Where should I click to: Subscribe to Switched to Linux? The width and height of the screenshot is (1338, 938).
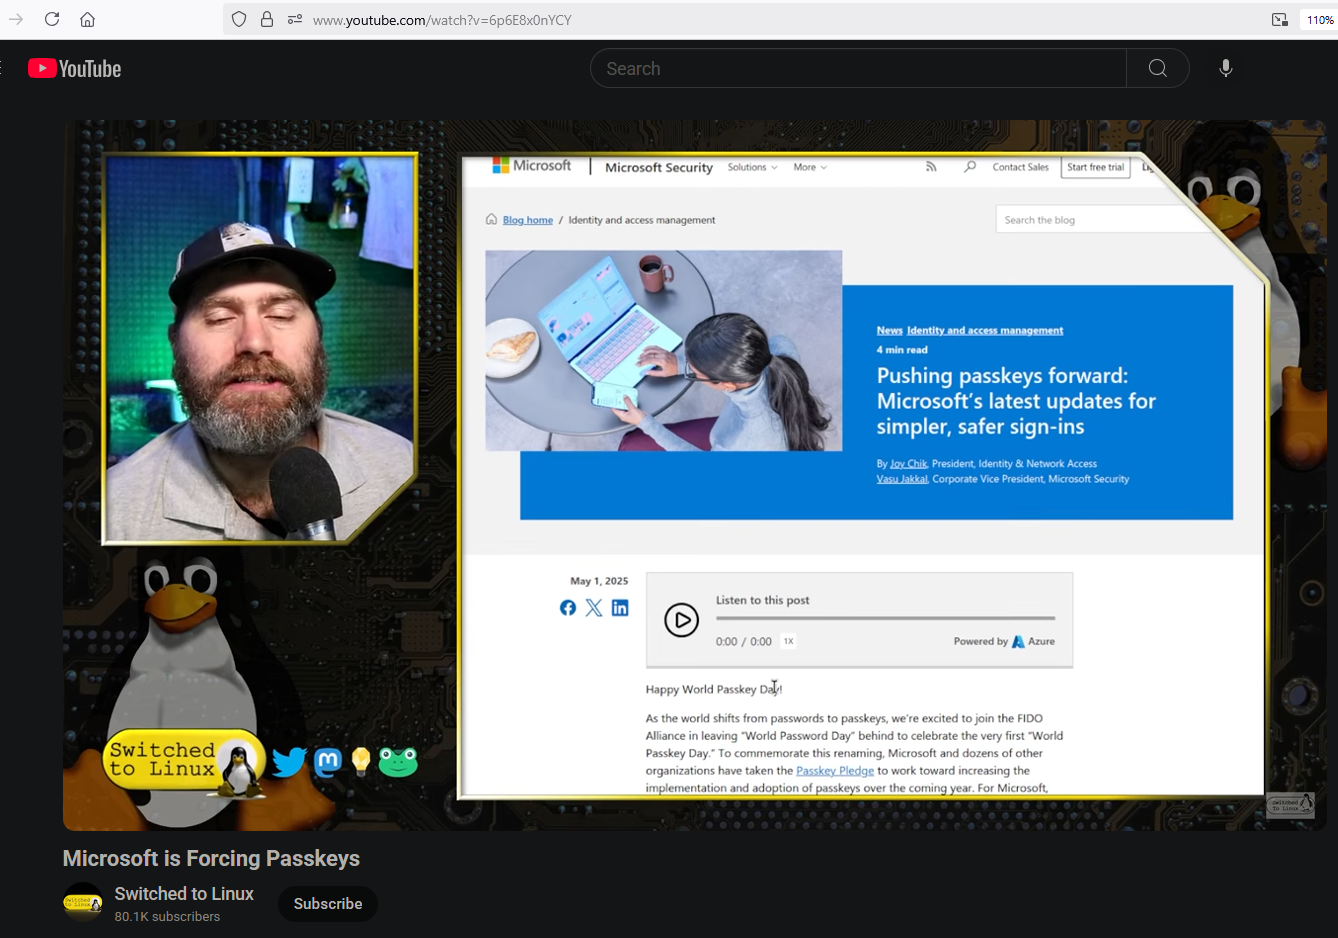point(328,904)
